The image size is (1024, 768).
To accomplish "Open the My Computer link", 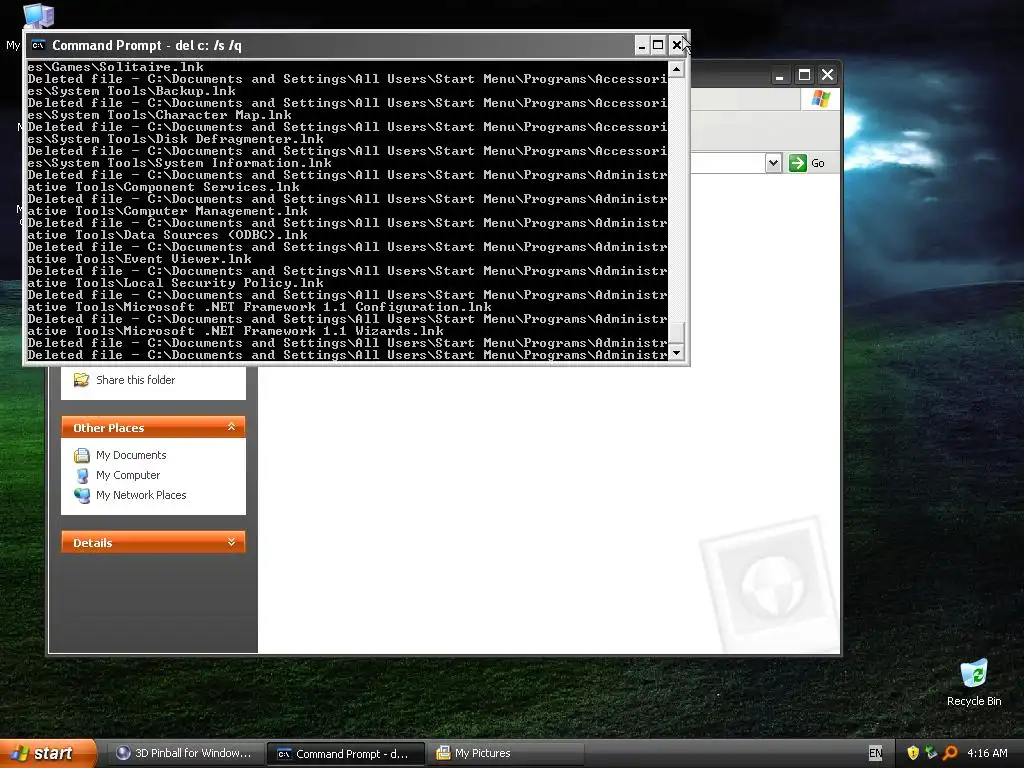I will coord(128,475).
